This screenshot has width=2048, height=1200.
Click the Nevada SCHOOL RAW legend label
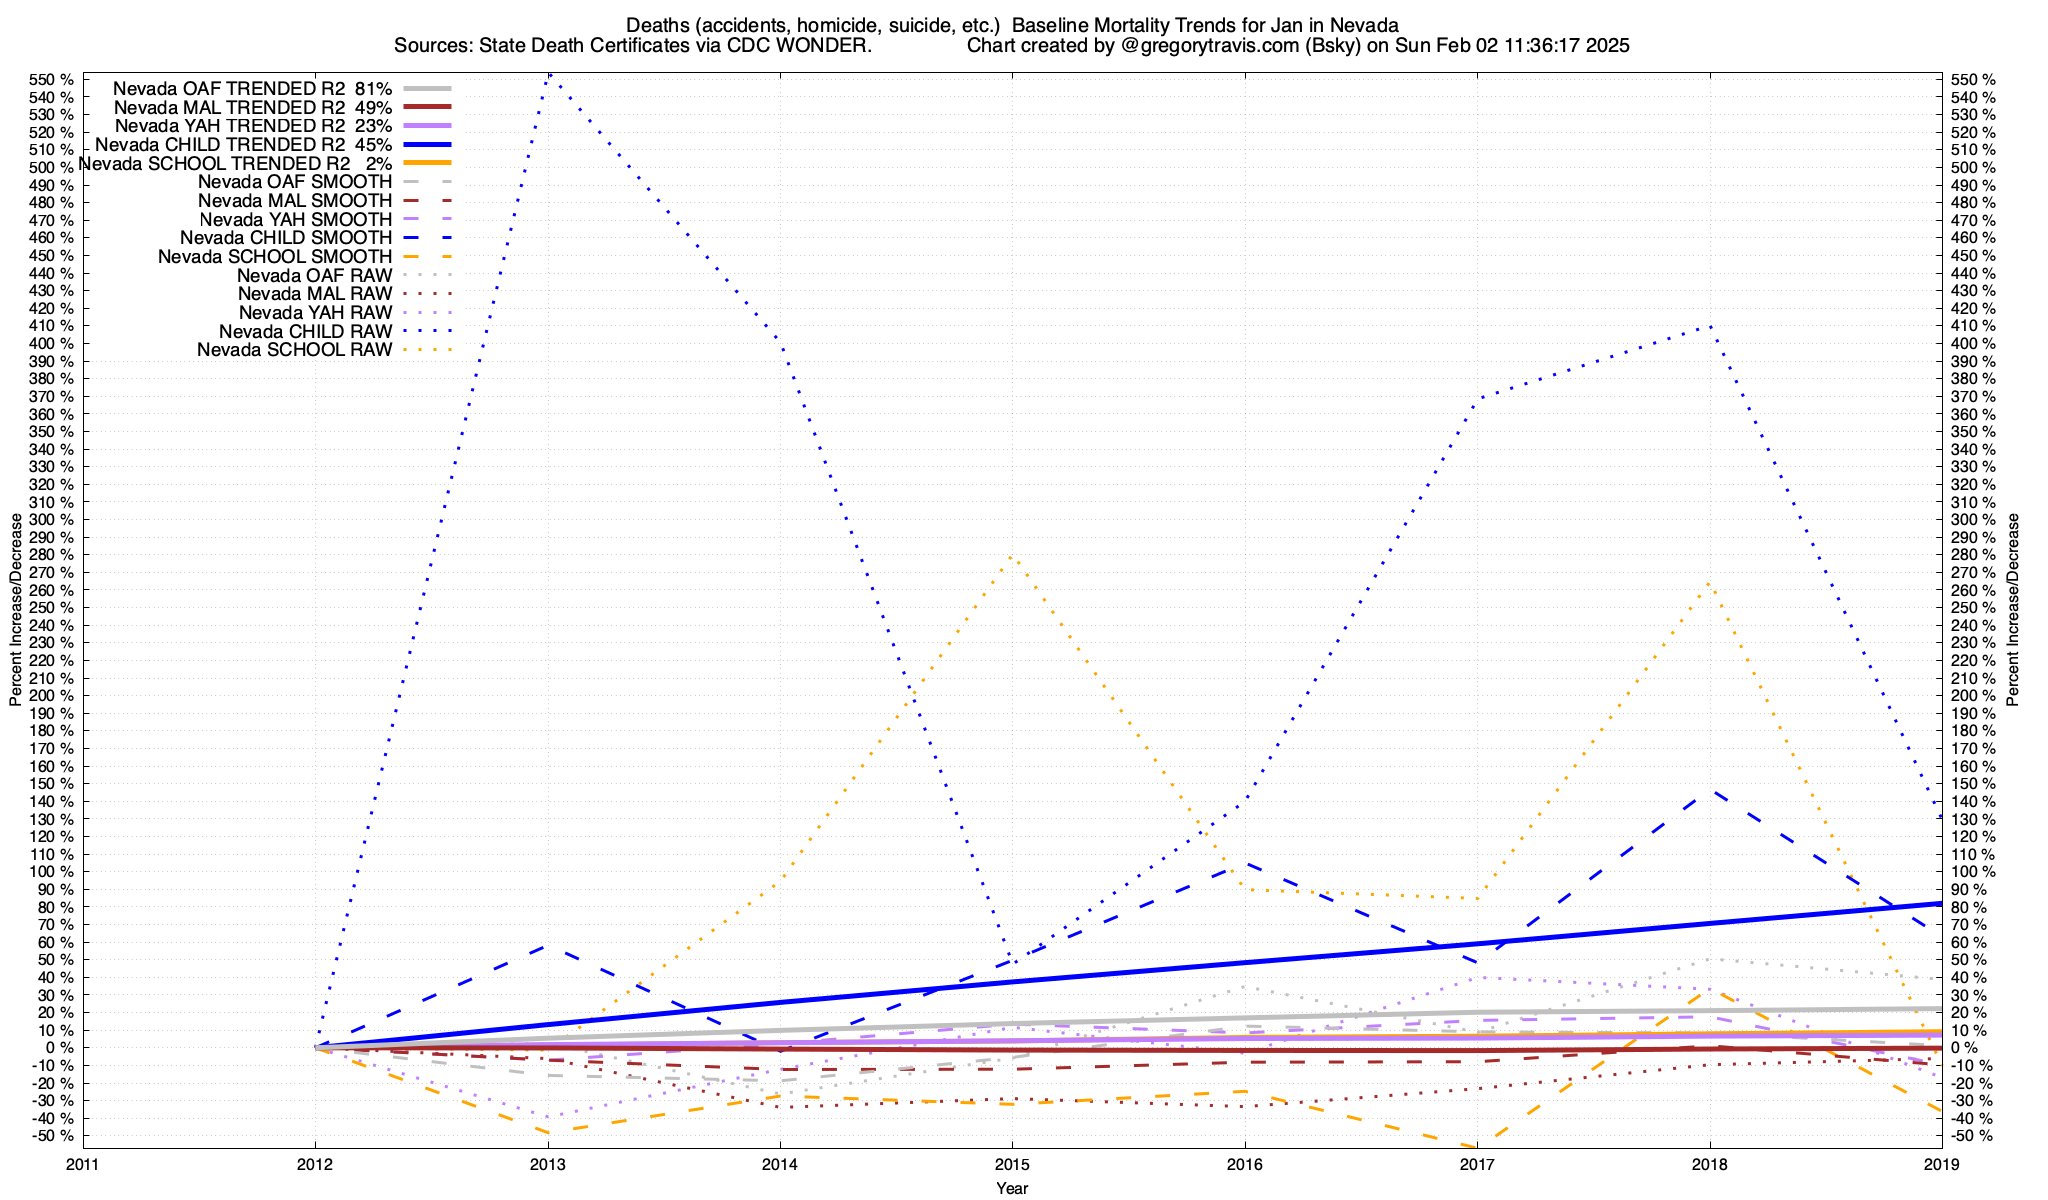(294, 350)
